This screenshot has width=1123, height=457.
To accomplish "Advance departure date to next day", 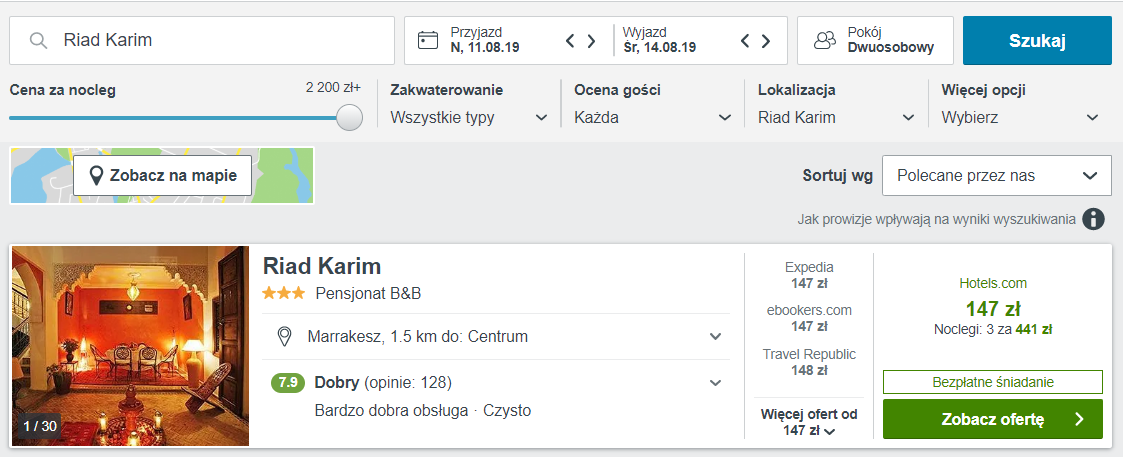I will (766, 41).
